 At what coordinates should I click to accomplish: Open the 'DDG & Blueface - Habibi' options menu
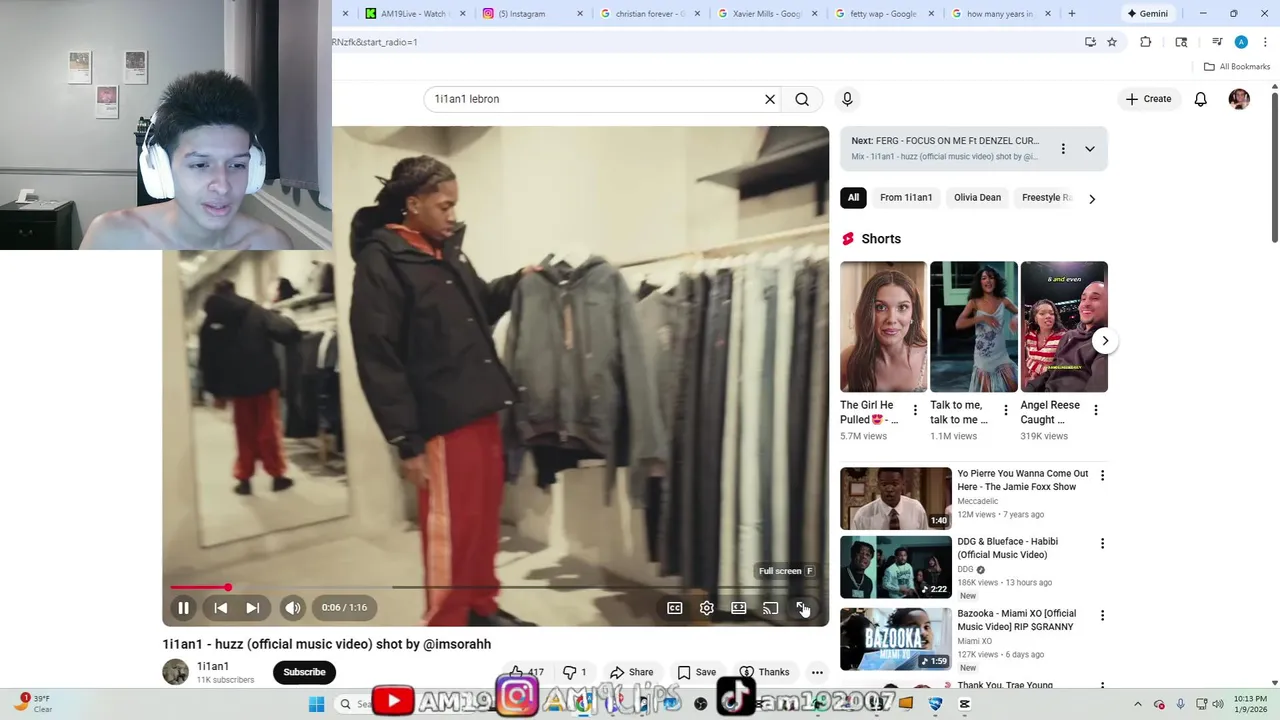point(1102,544)
